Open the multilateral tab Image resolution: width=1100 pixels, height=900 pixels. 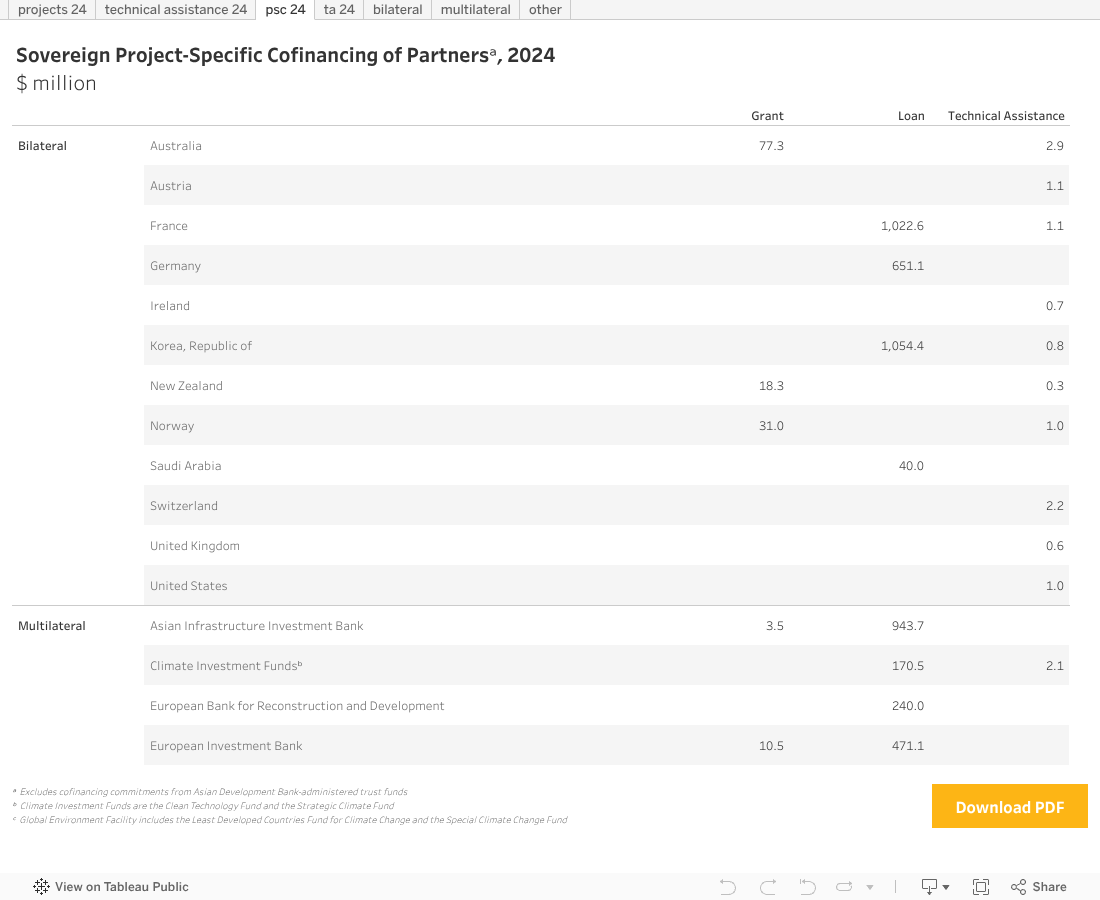(x=476, y=10)
